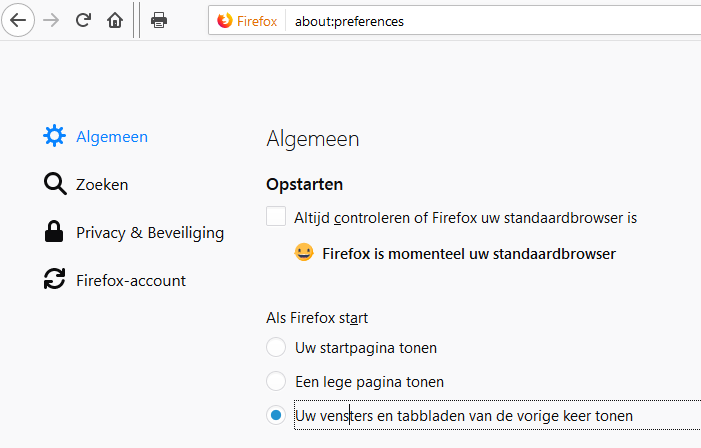Reload the current page
The image size is (701, 448).
[x=84, y=20]
